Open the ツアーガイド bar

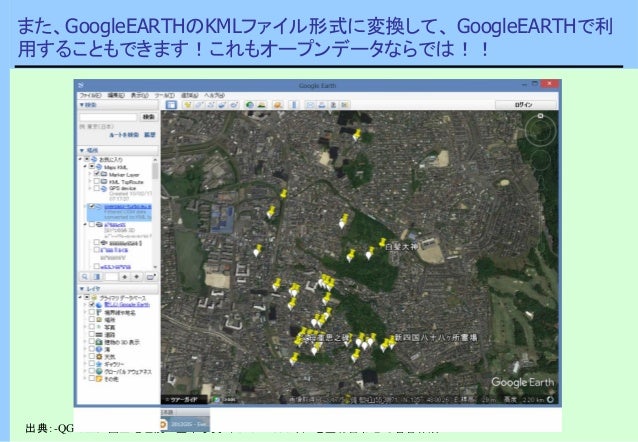pos(184,400)
